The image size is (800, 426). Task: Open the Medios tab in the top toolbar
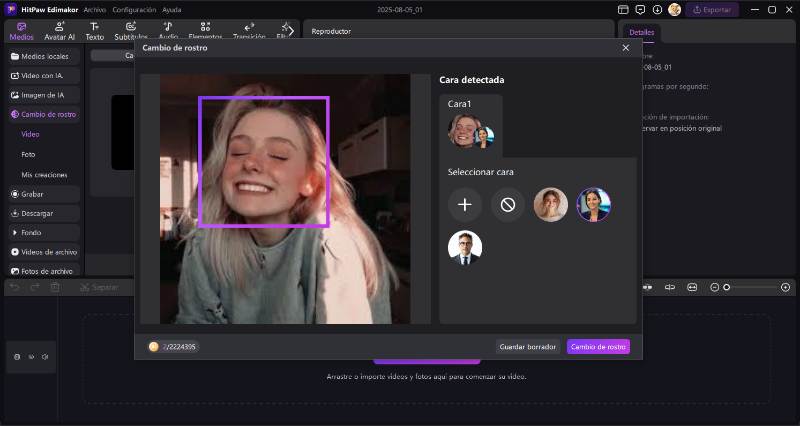click(x=21, y=31)
